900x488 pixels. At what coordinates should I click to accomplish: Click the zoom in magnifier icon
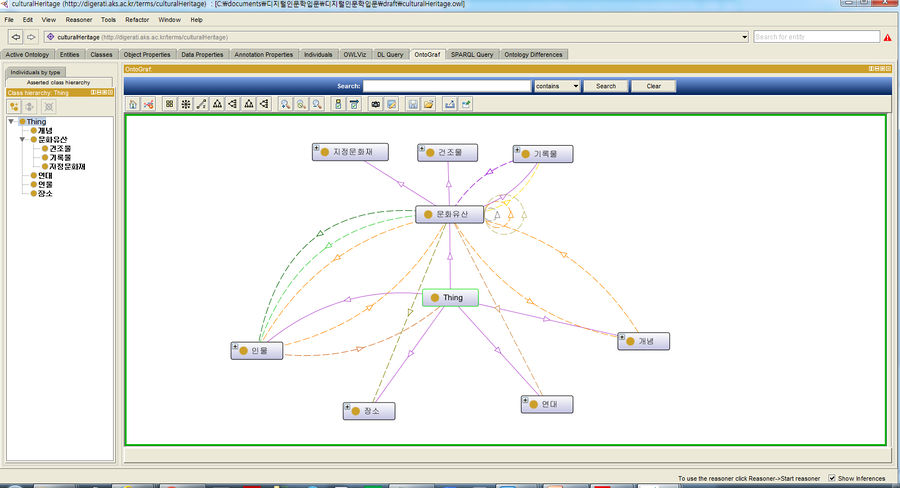click(285, 104)
